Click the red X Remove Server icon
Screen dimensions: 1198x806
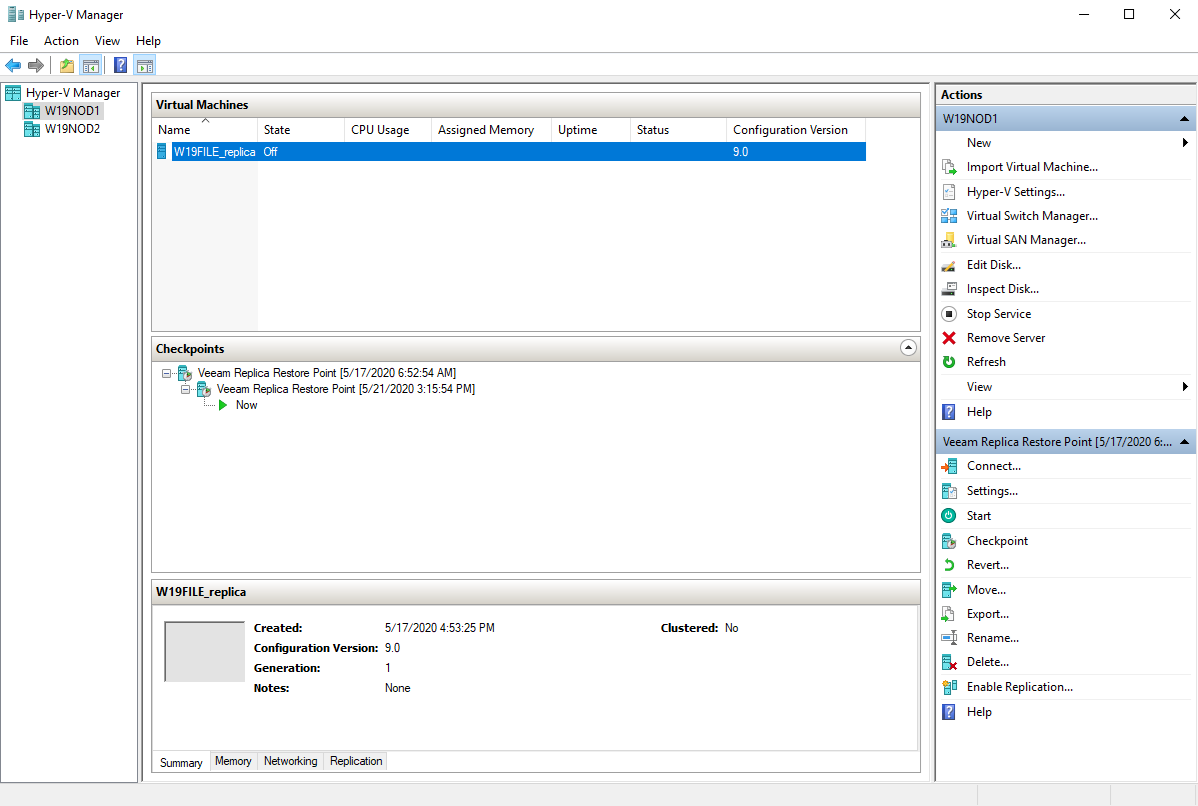pyautogui.click(x=949, y=338)
